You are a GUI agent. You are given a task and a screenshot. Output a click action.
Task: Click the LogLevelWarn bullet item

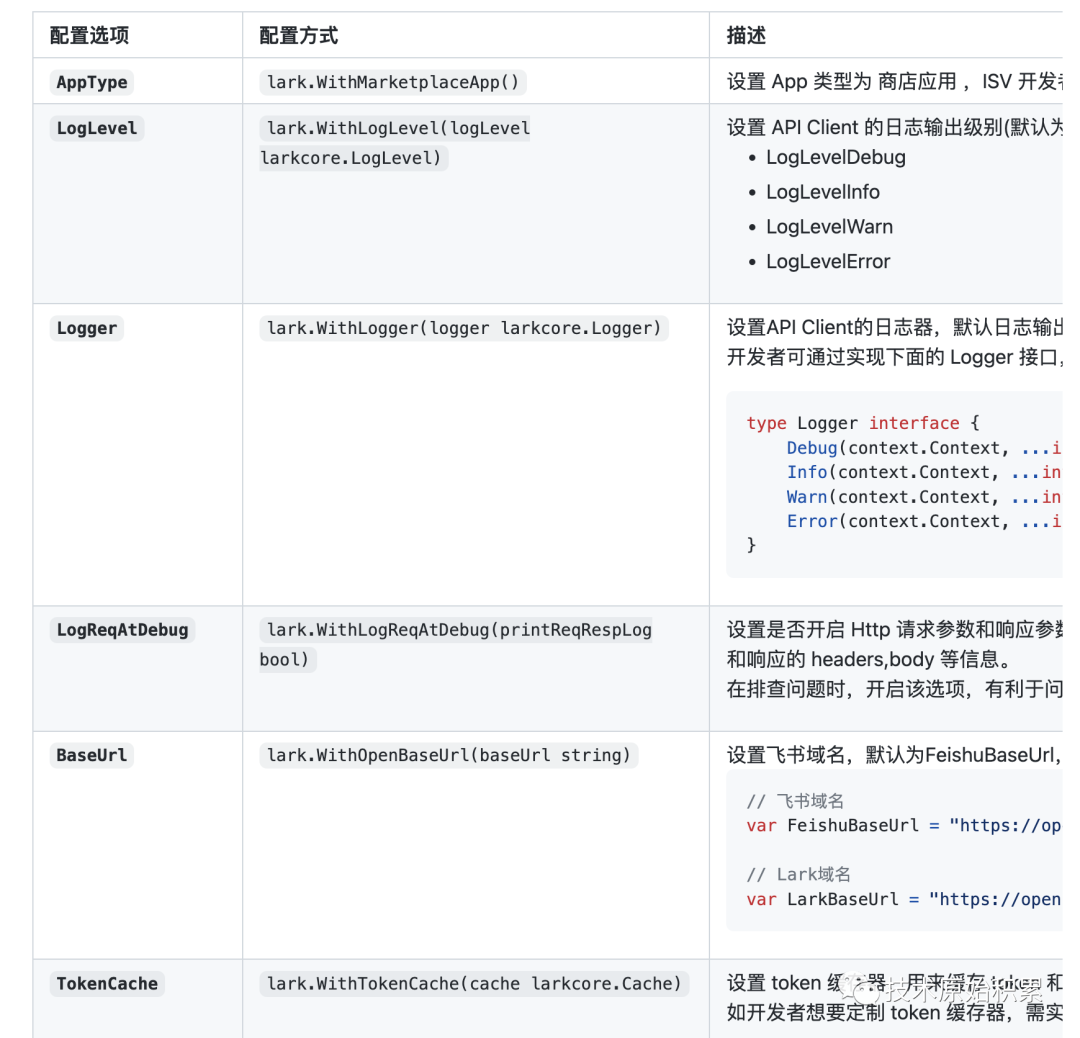[829, 227]
